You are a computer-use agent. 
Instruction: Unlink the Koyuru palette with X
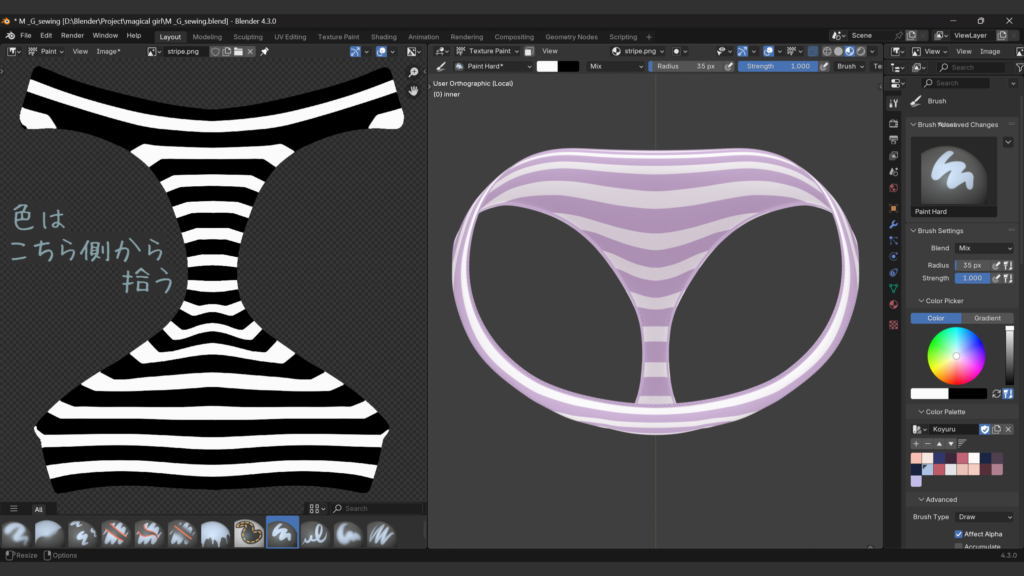pos(1008,429)
